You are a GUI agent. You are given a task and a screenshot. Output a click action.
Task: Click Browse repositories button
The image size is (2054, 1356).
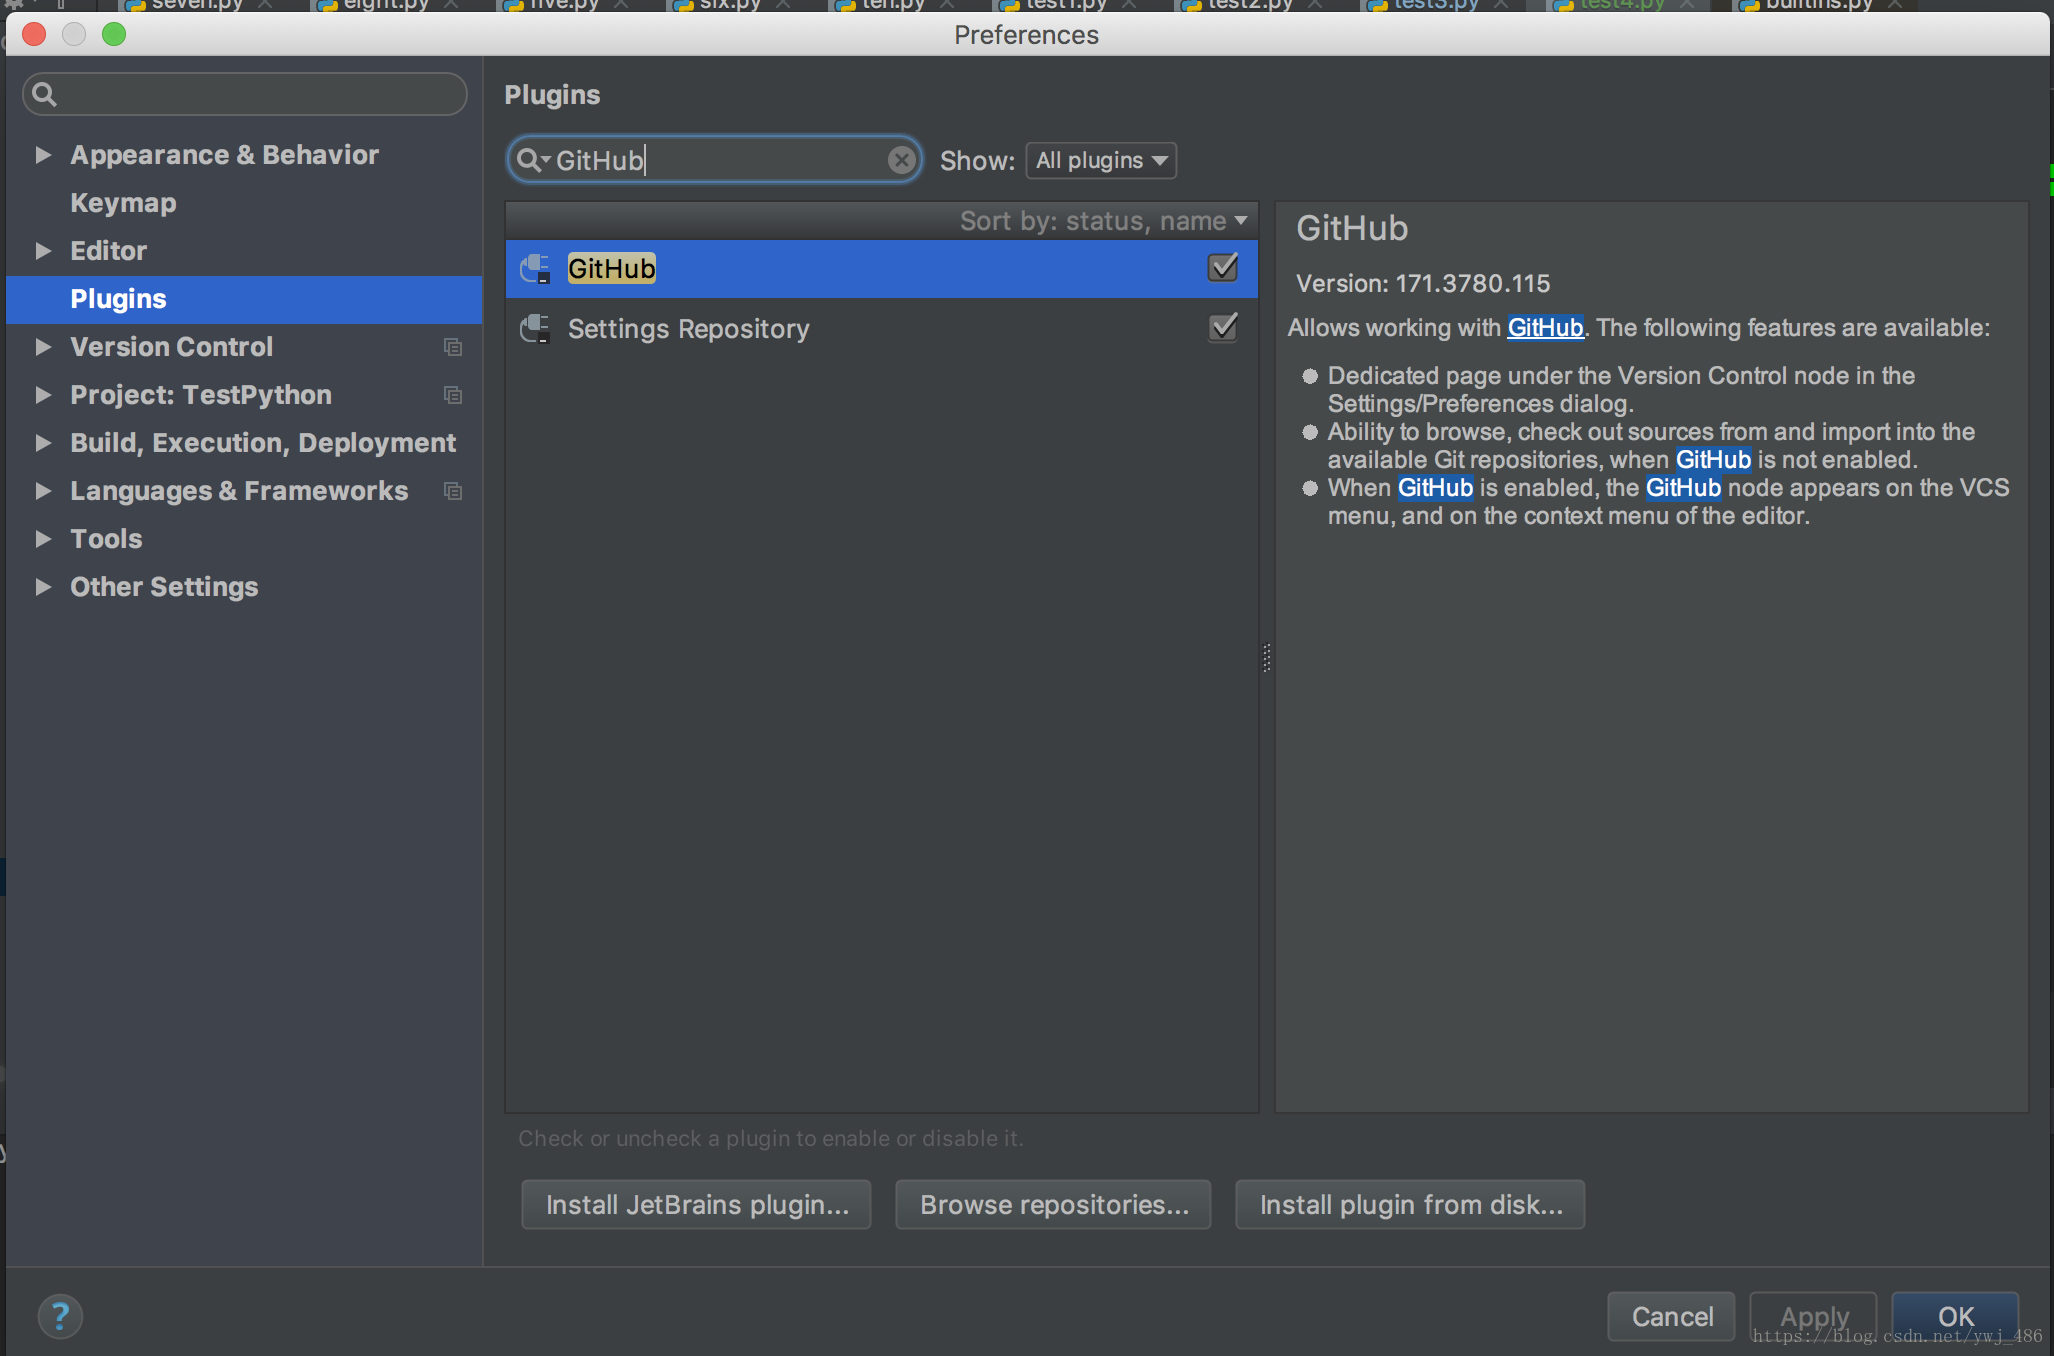[1054, 1204]
